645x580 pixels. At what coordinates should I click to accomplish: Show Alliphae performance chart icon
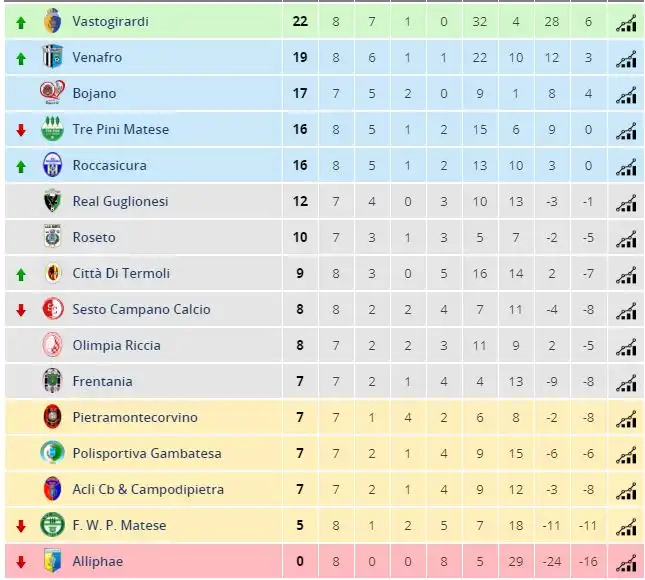coord(626,564)
